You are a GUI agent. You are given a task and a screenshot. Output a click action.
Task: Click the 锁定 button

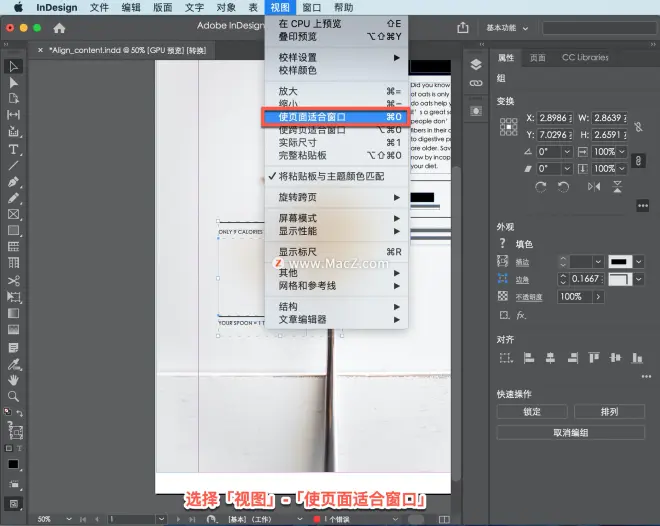pyautogui.click(x=532, y=412)
